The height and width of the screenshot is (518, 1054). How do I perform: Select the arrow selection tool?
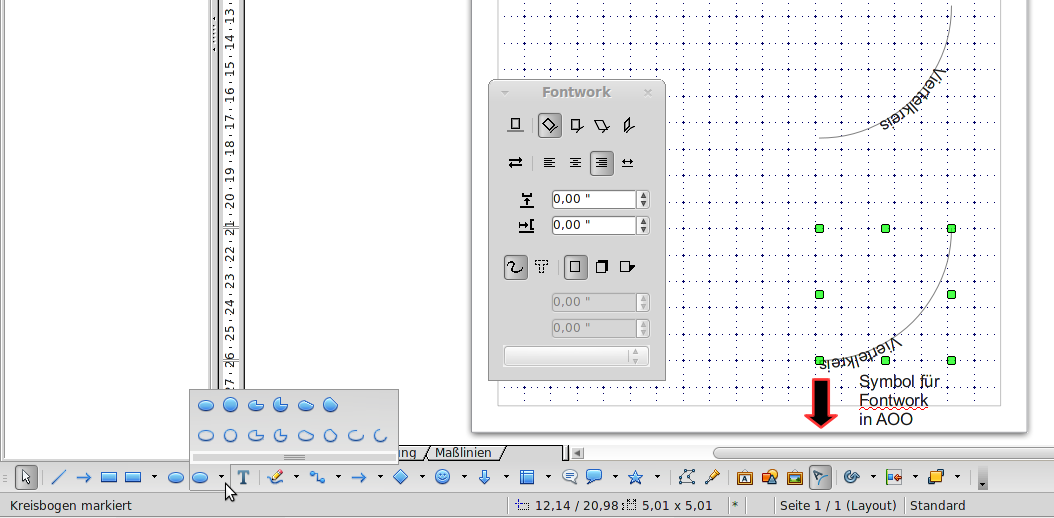pos(27,478)
